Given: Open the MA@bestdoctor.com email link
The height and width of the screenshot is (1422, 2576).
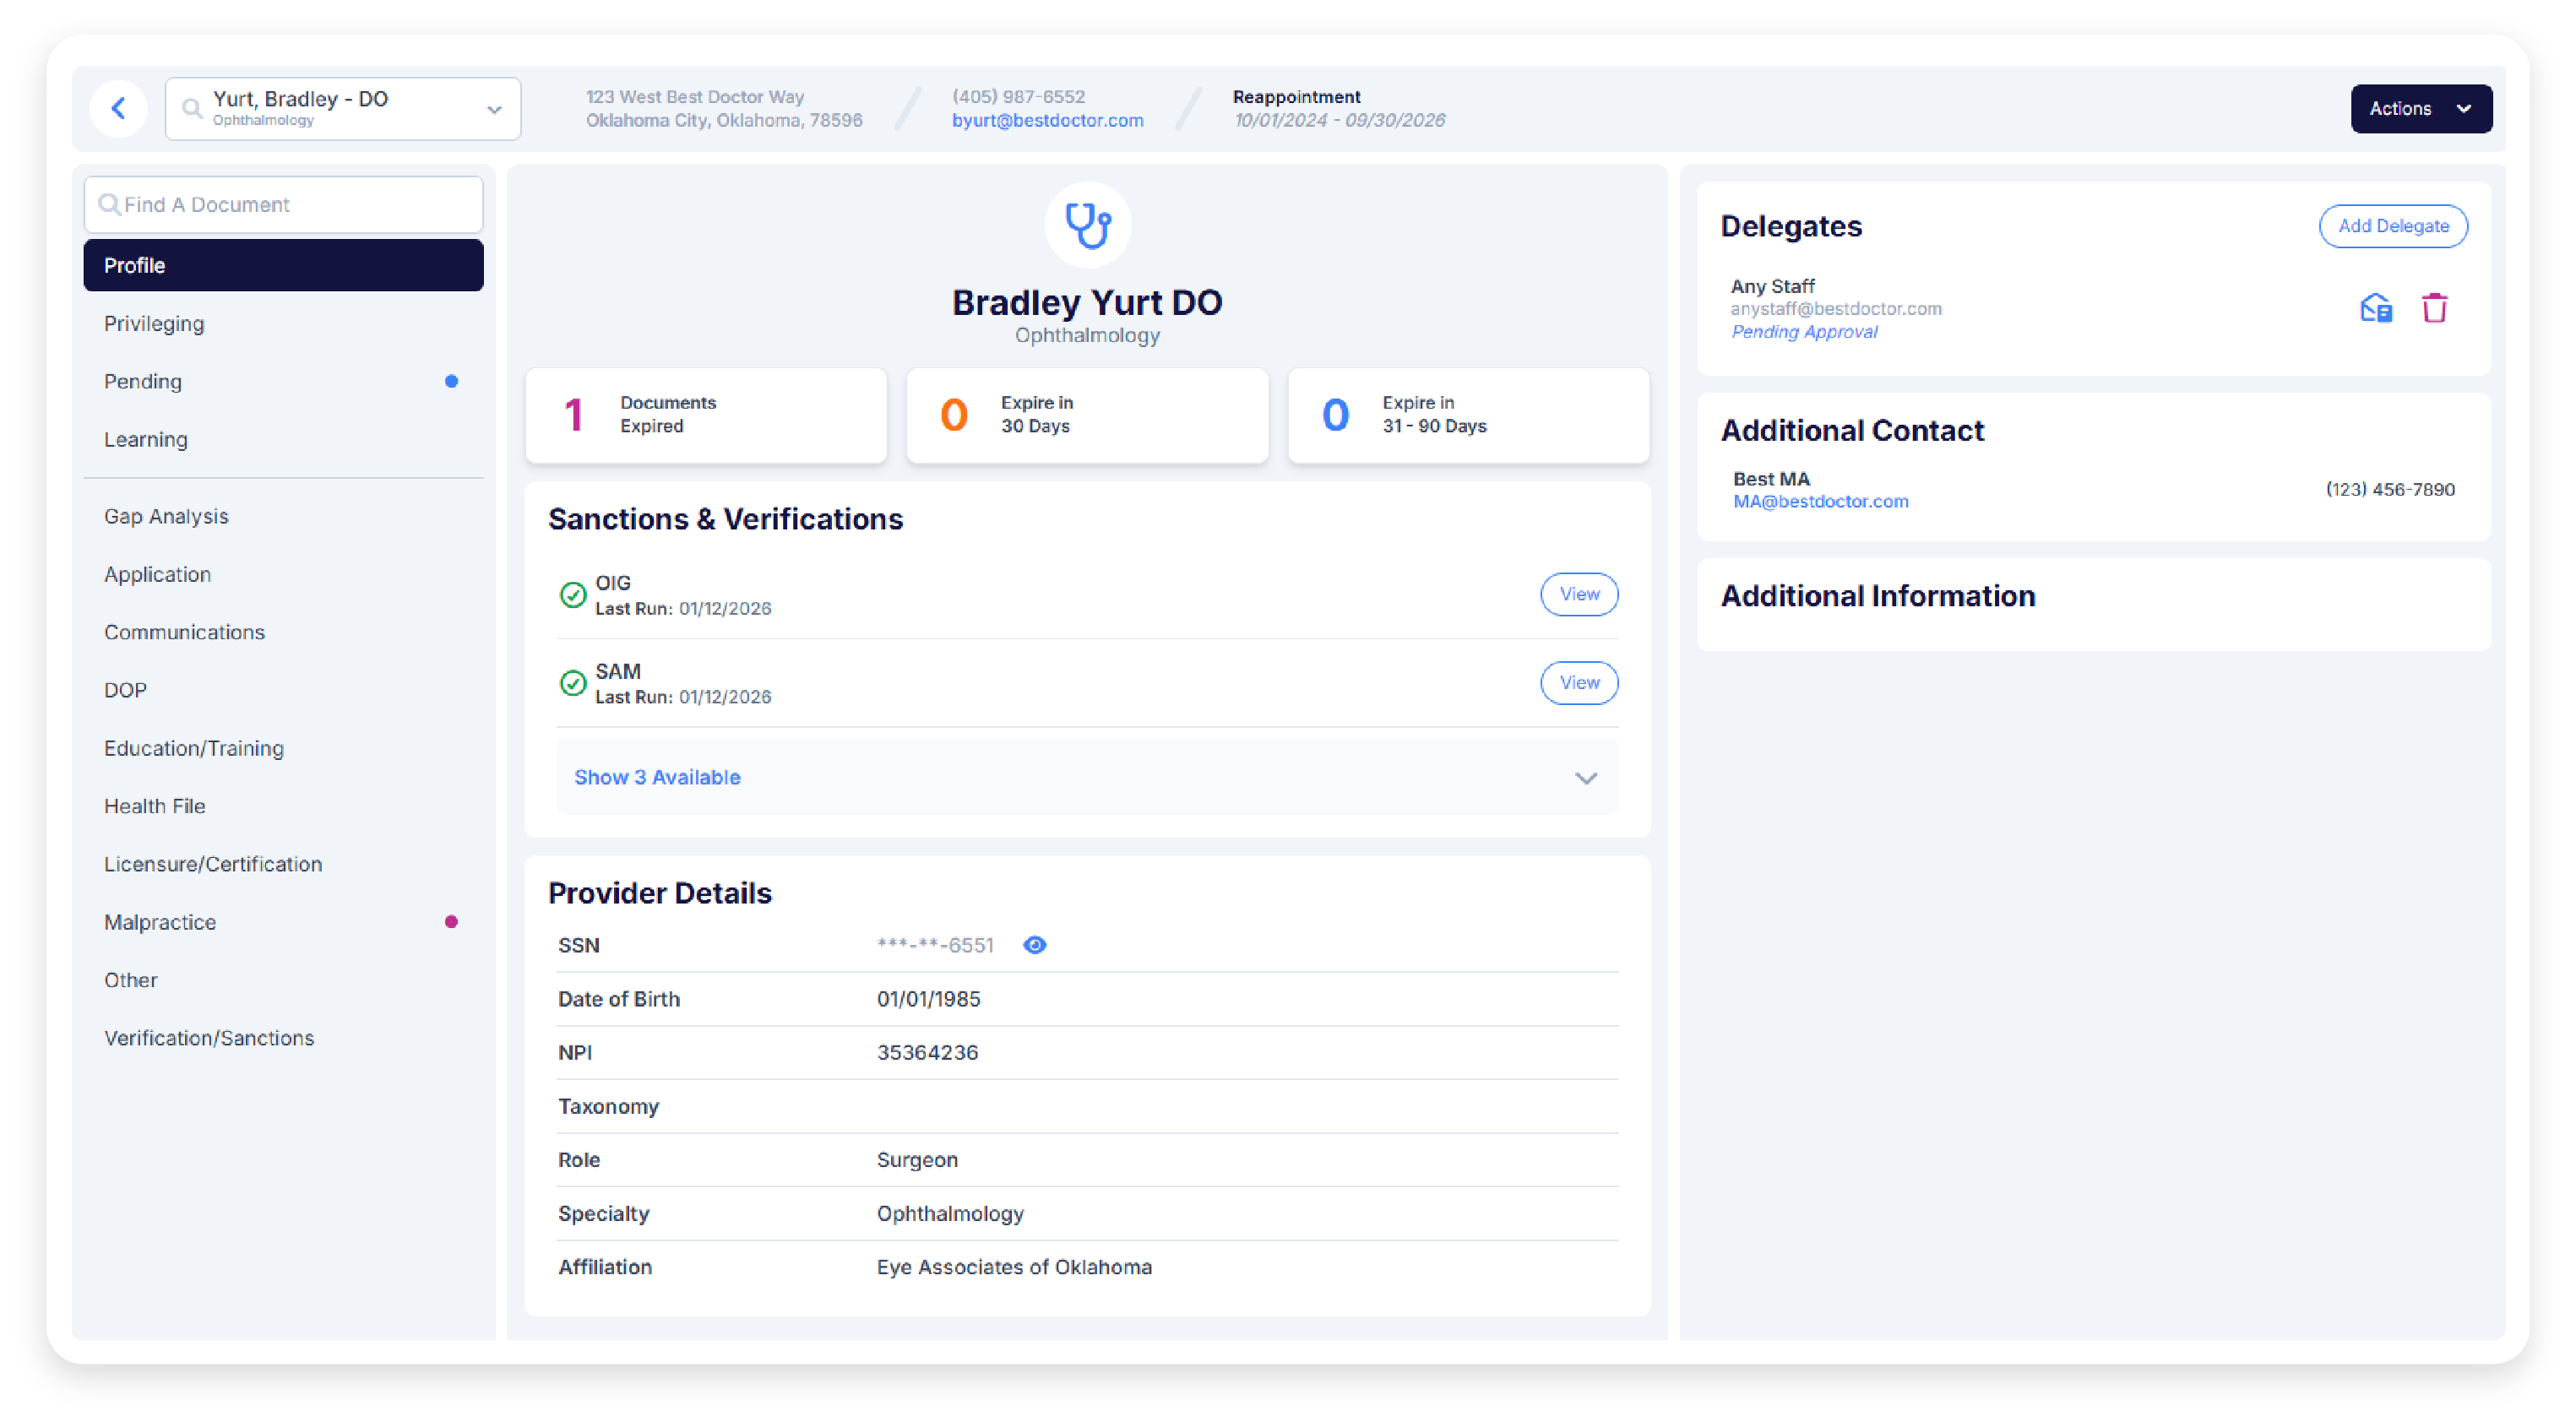Looking at the screenshot, I should click(x=1820, y=501).
